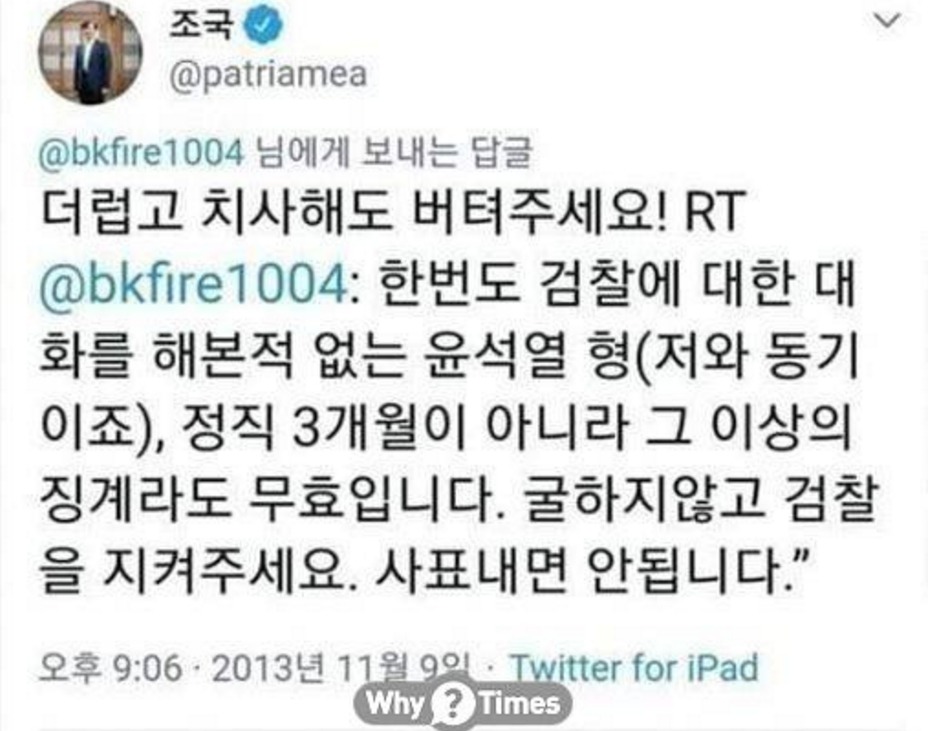The height and width of the screenshot is (731, 928).
Task: Open the @bkfire1004 mention inside tweet text
Action: (193, 285)
